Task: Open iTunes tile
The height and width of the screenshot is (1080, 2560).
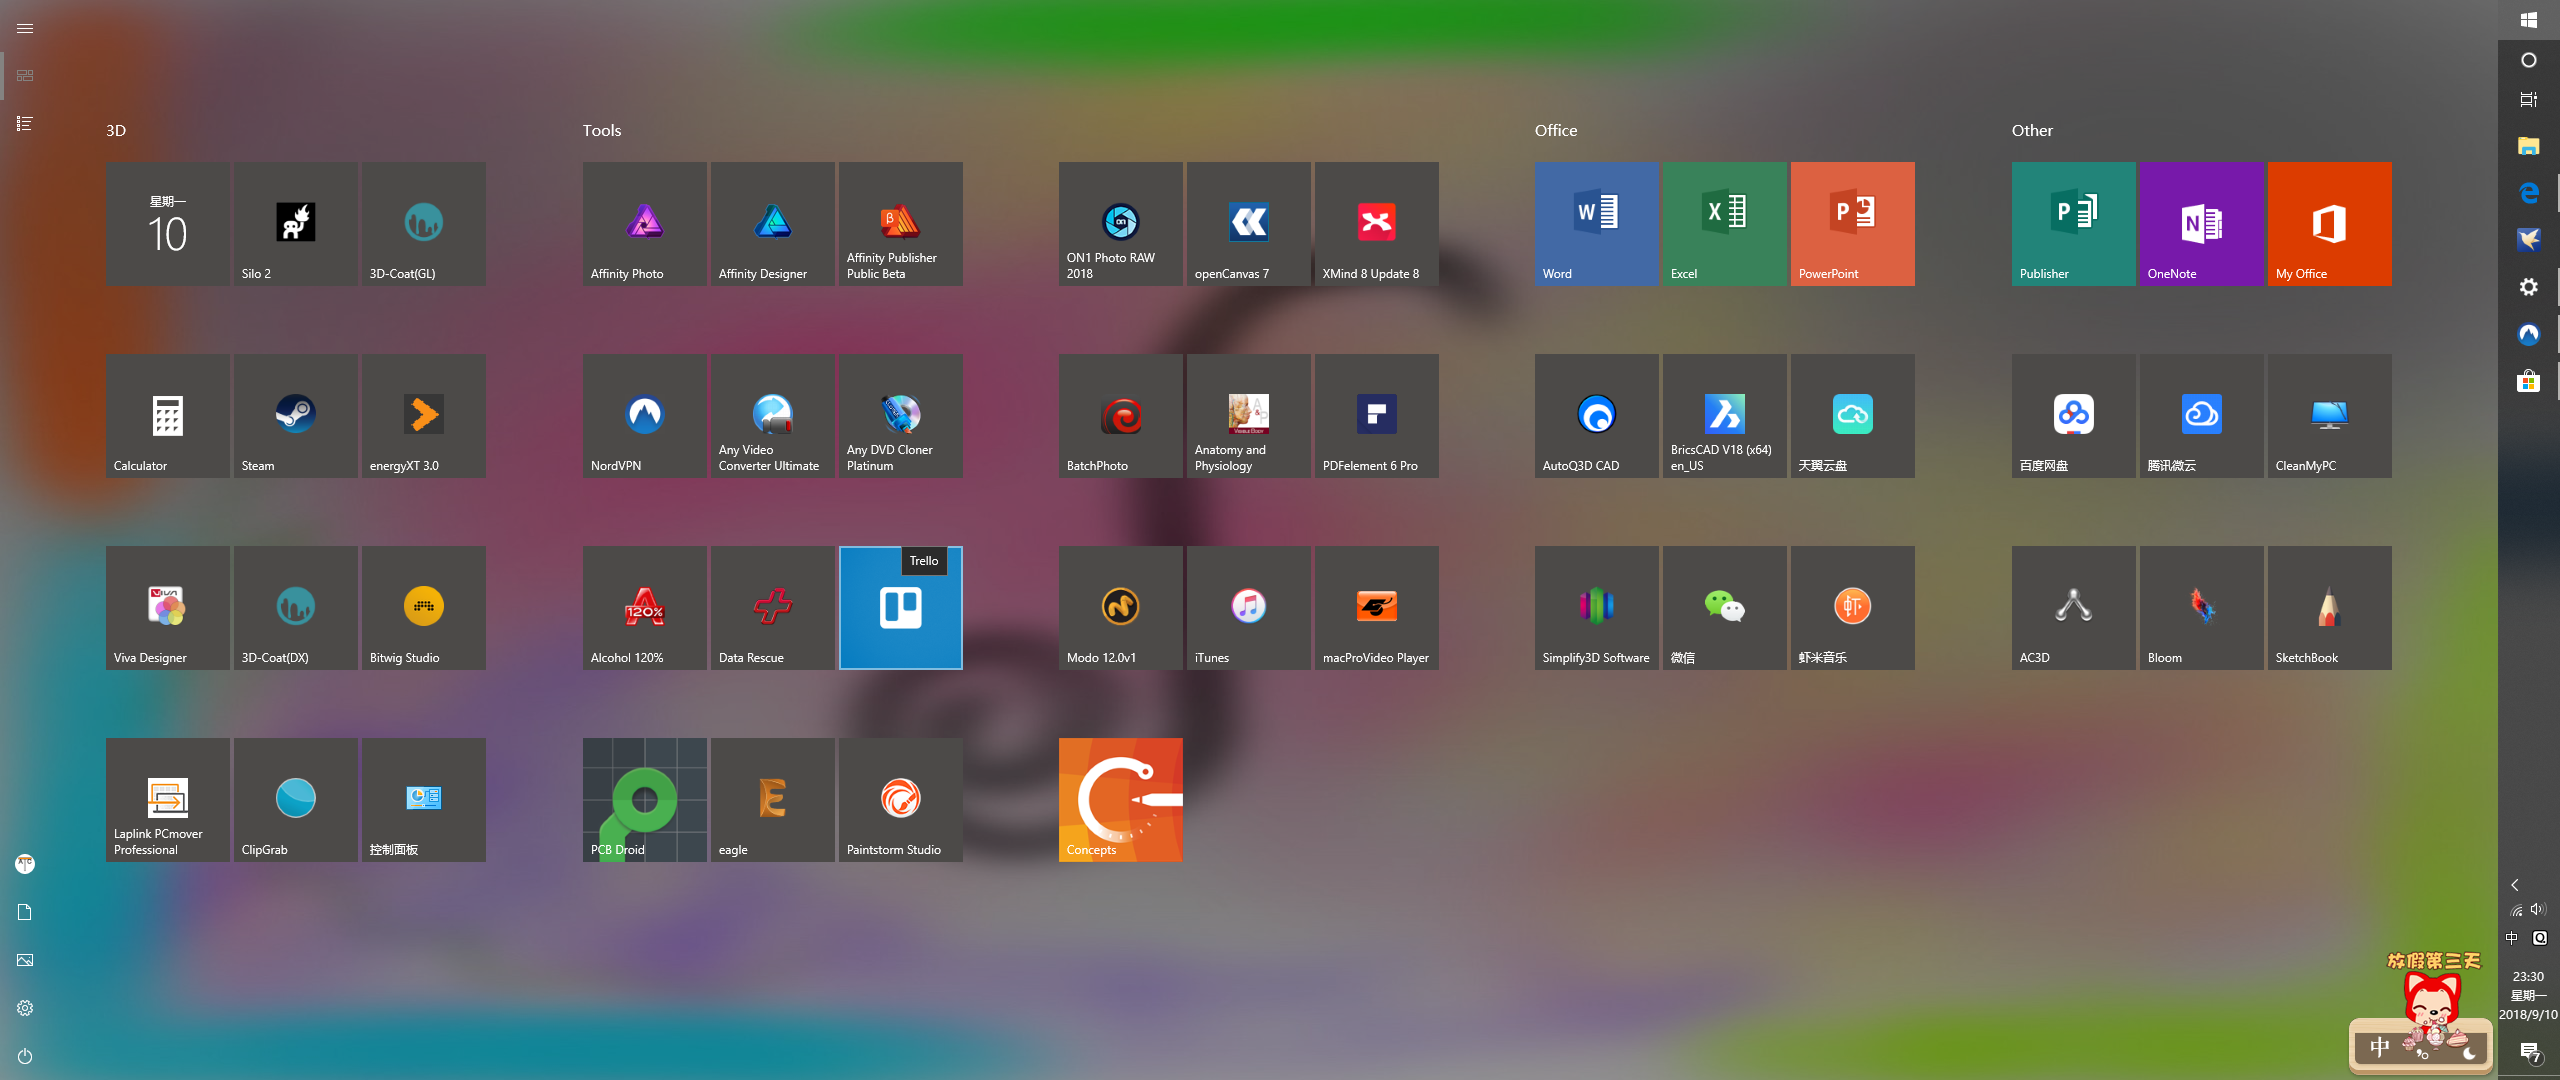Action: click(x=1248, y=608)
